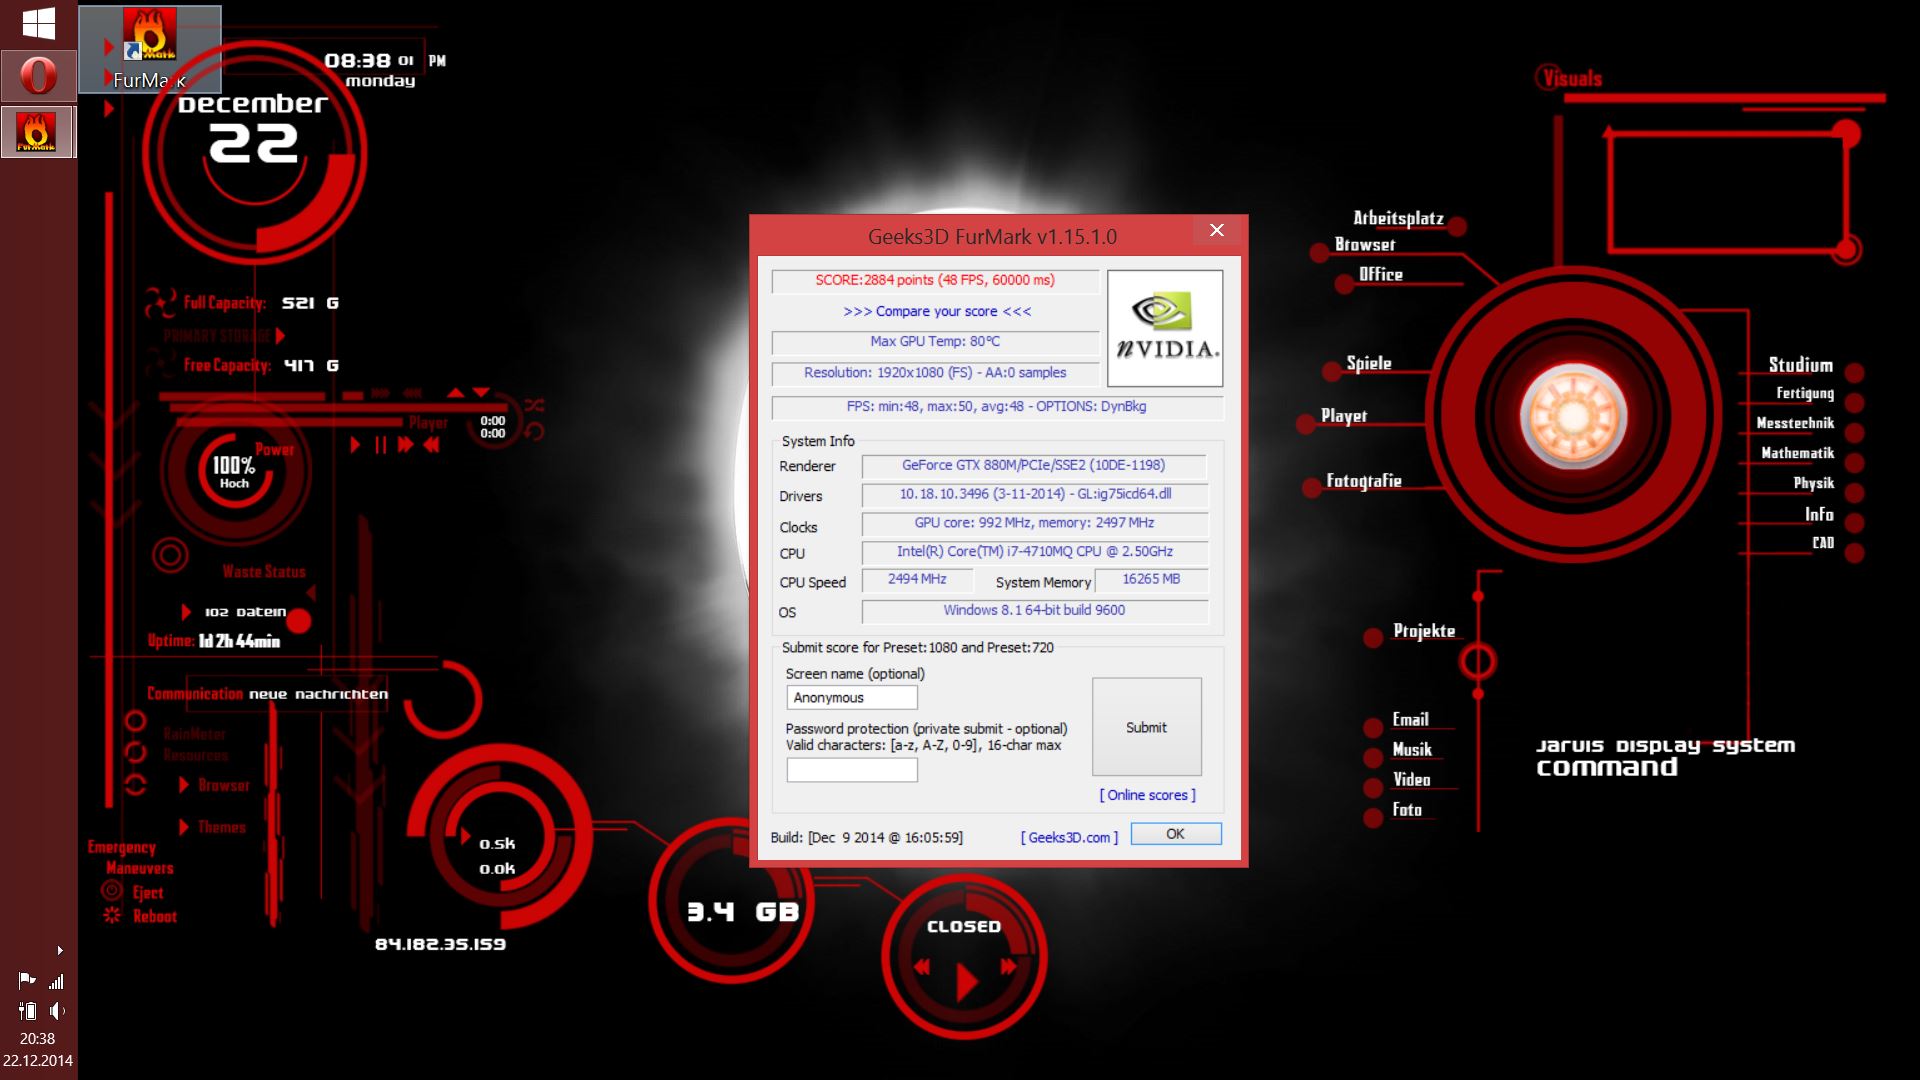Open the Spiele launcher item

tap(1368, 364)
